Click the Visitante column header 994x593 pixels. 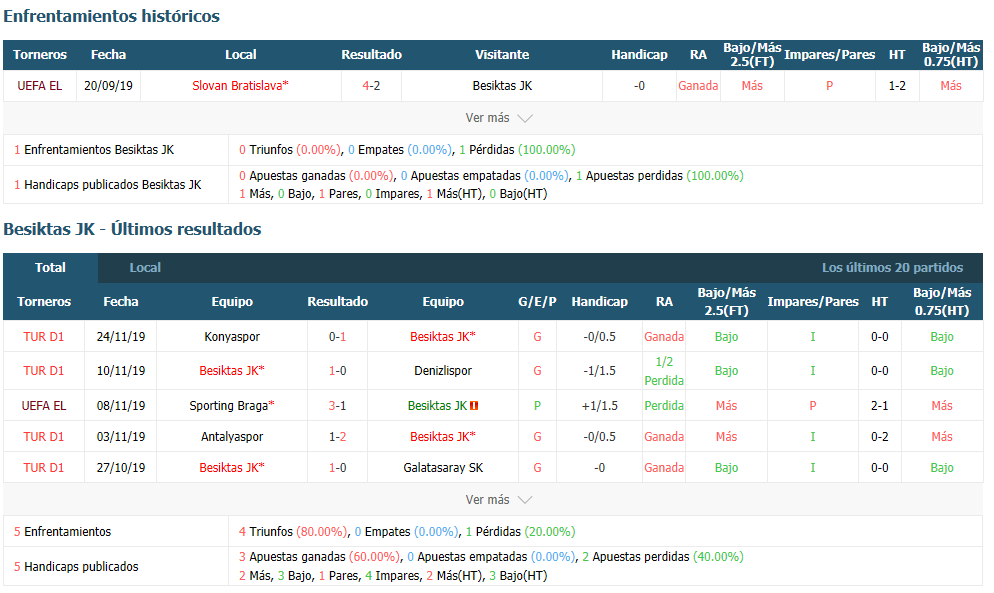502,55
